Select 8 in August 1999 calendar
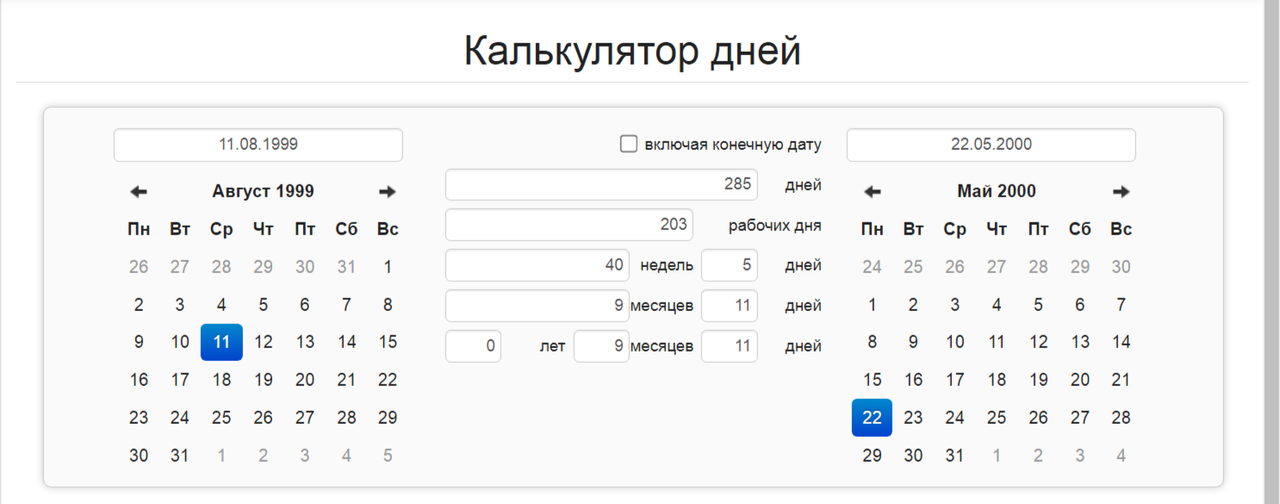 (x=388, y=305)
